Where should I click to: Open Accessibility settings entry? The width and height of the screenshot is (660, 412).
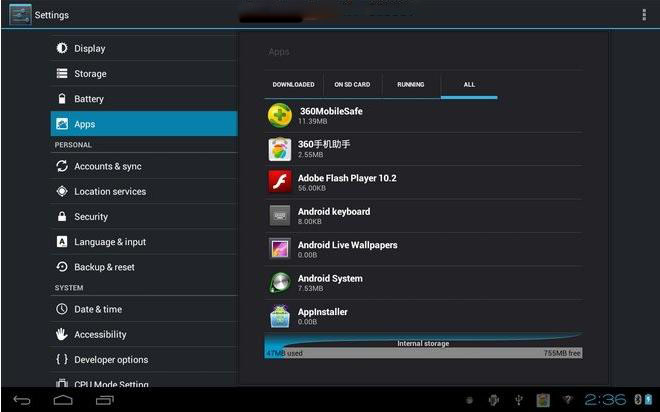click(144, 335)
